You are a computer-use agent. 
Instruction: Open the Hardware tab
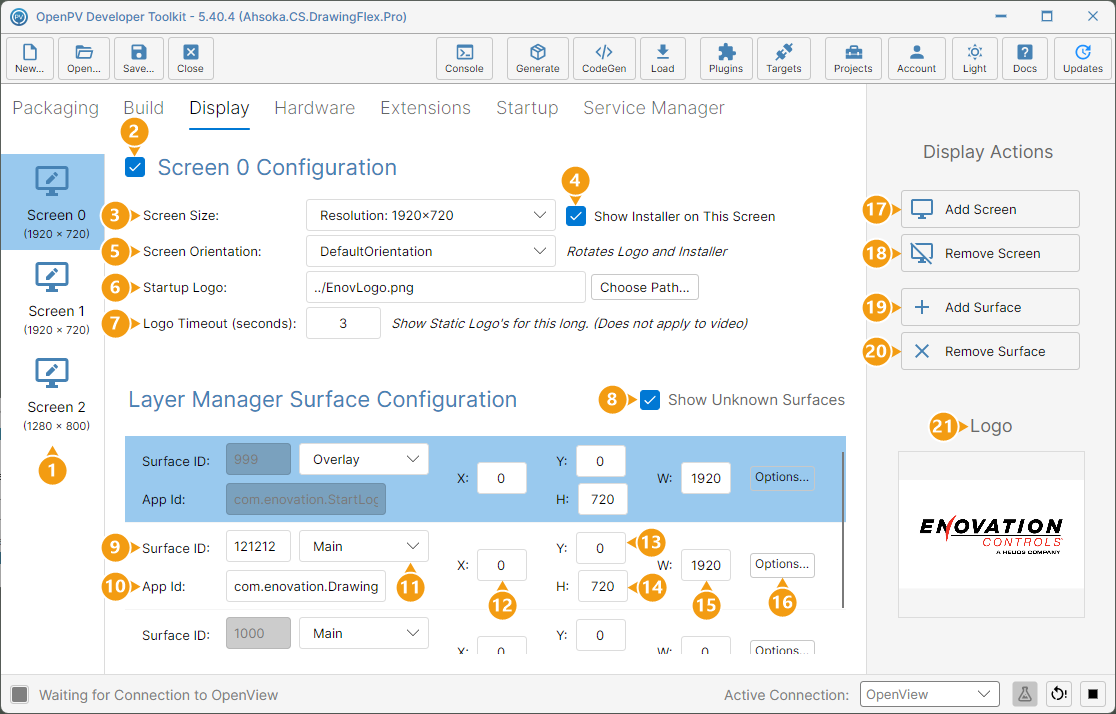pyautogui.click(x=315, y=108)
